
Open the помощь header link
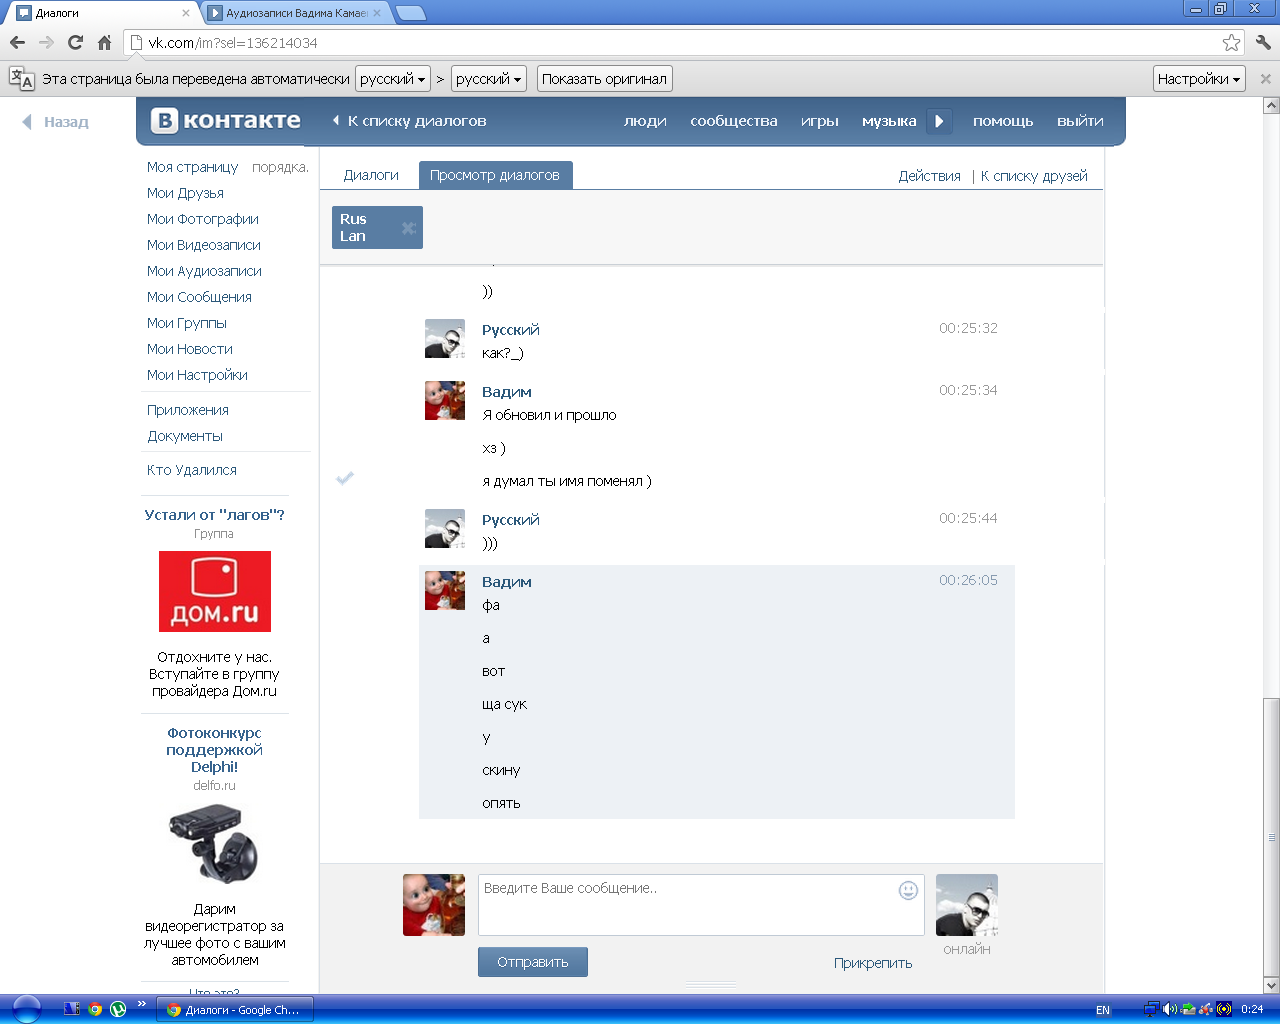pyautogui.click(x=1003, y=121)
